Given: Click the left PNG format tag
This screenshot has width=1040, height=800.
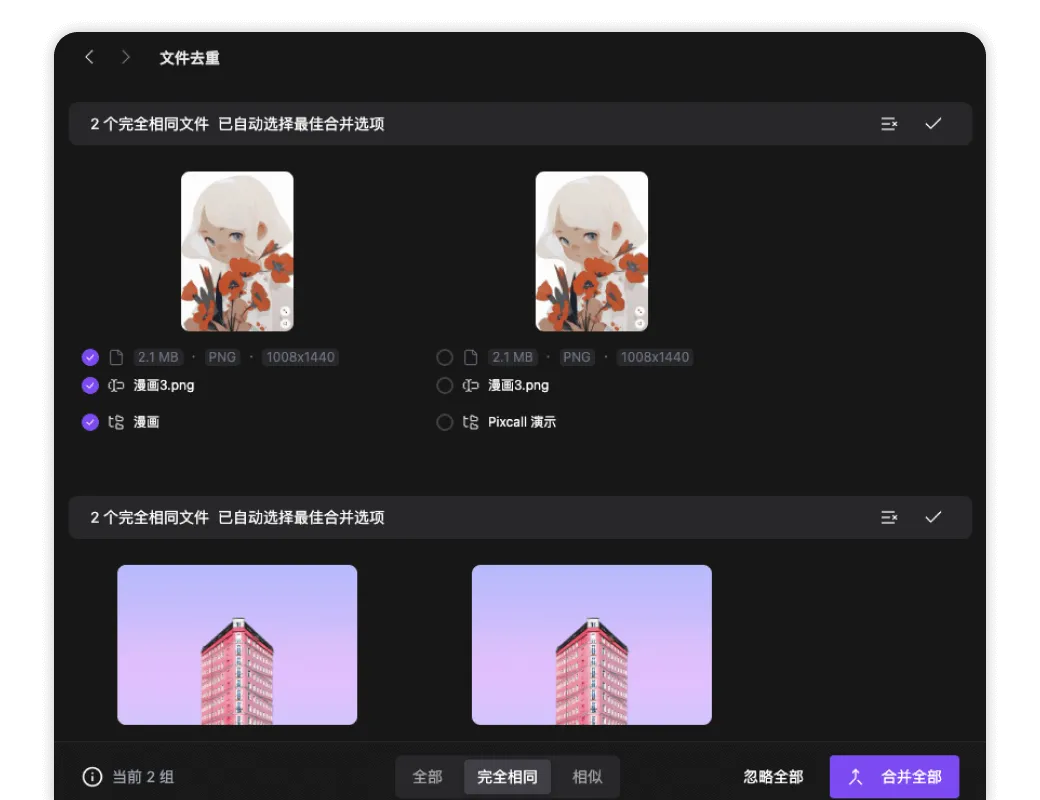Looking at the screenshot, I should click(x=222, y=358).
